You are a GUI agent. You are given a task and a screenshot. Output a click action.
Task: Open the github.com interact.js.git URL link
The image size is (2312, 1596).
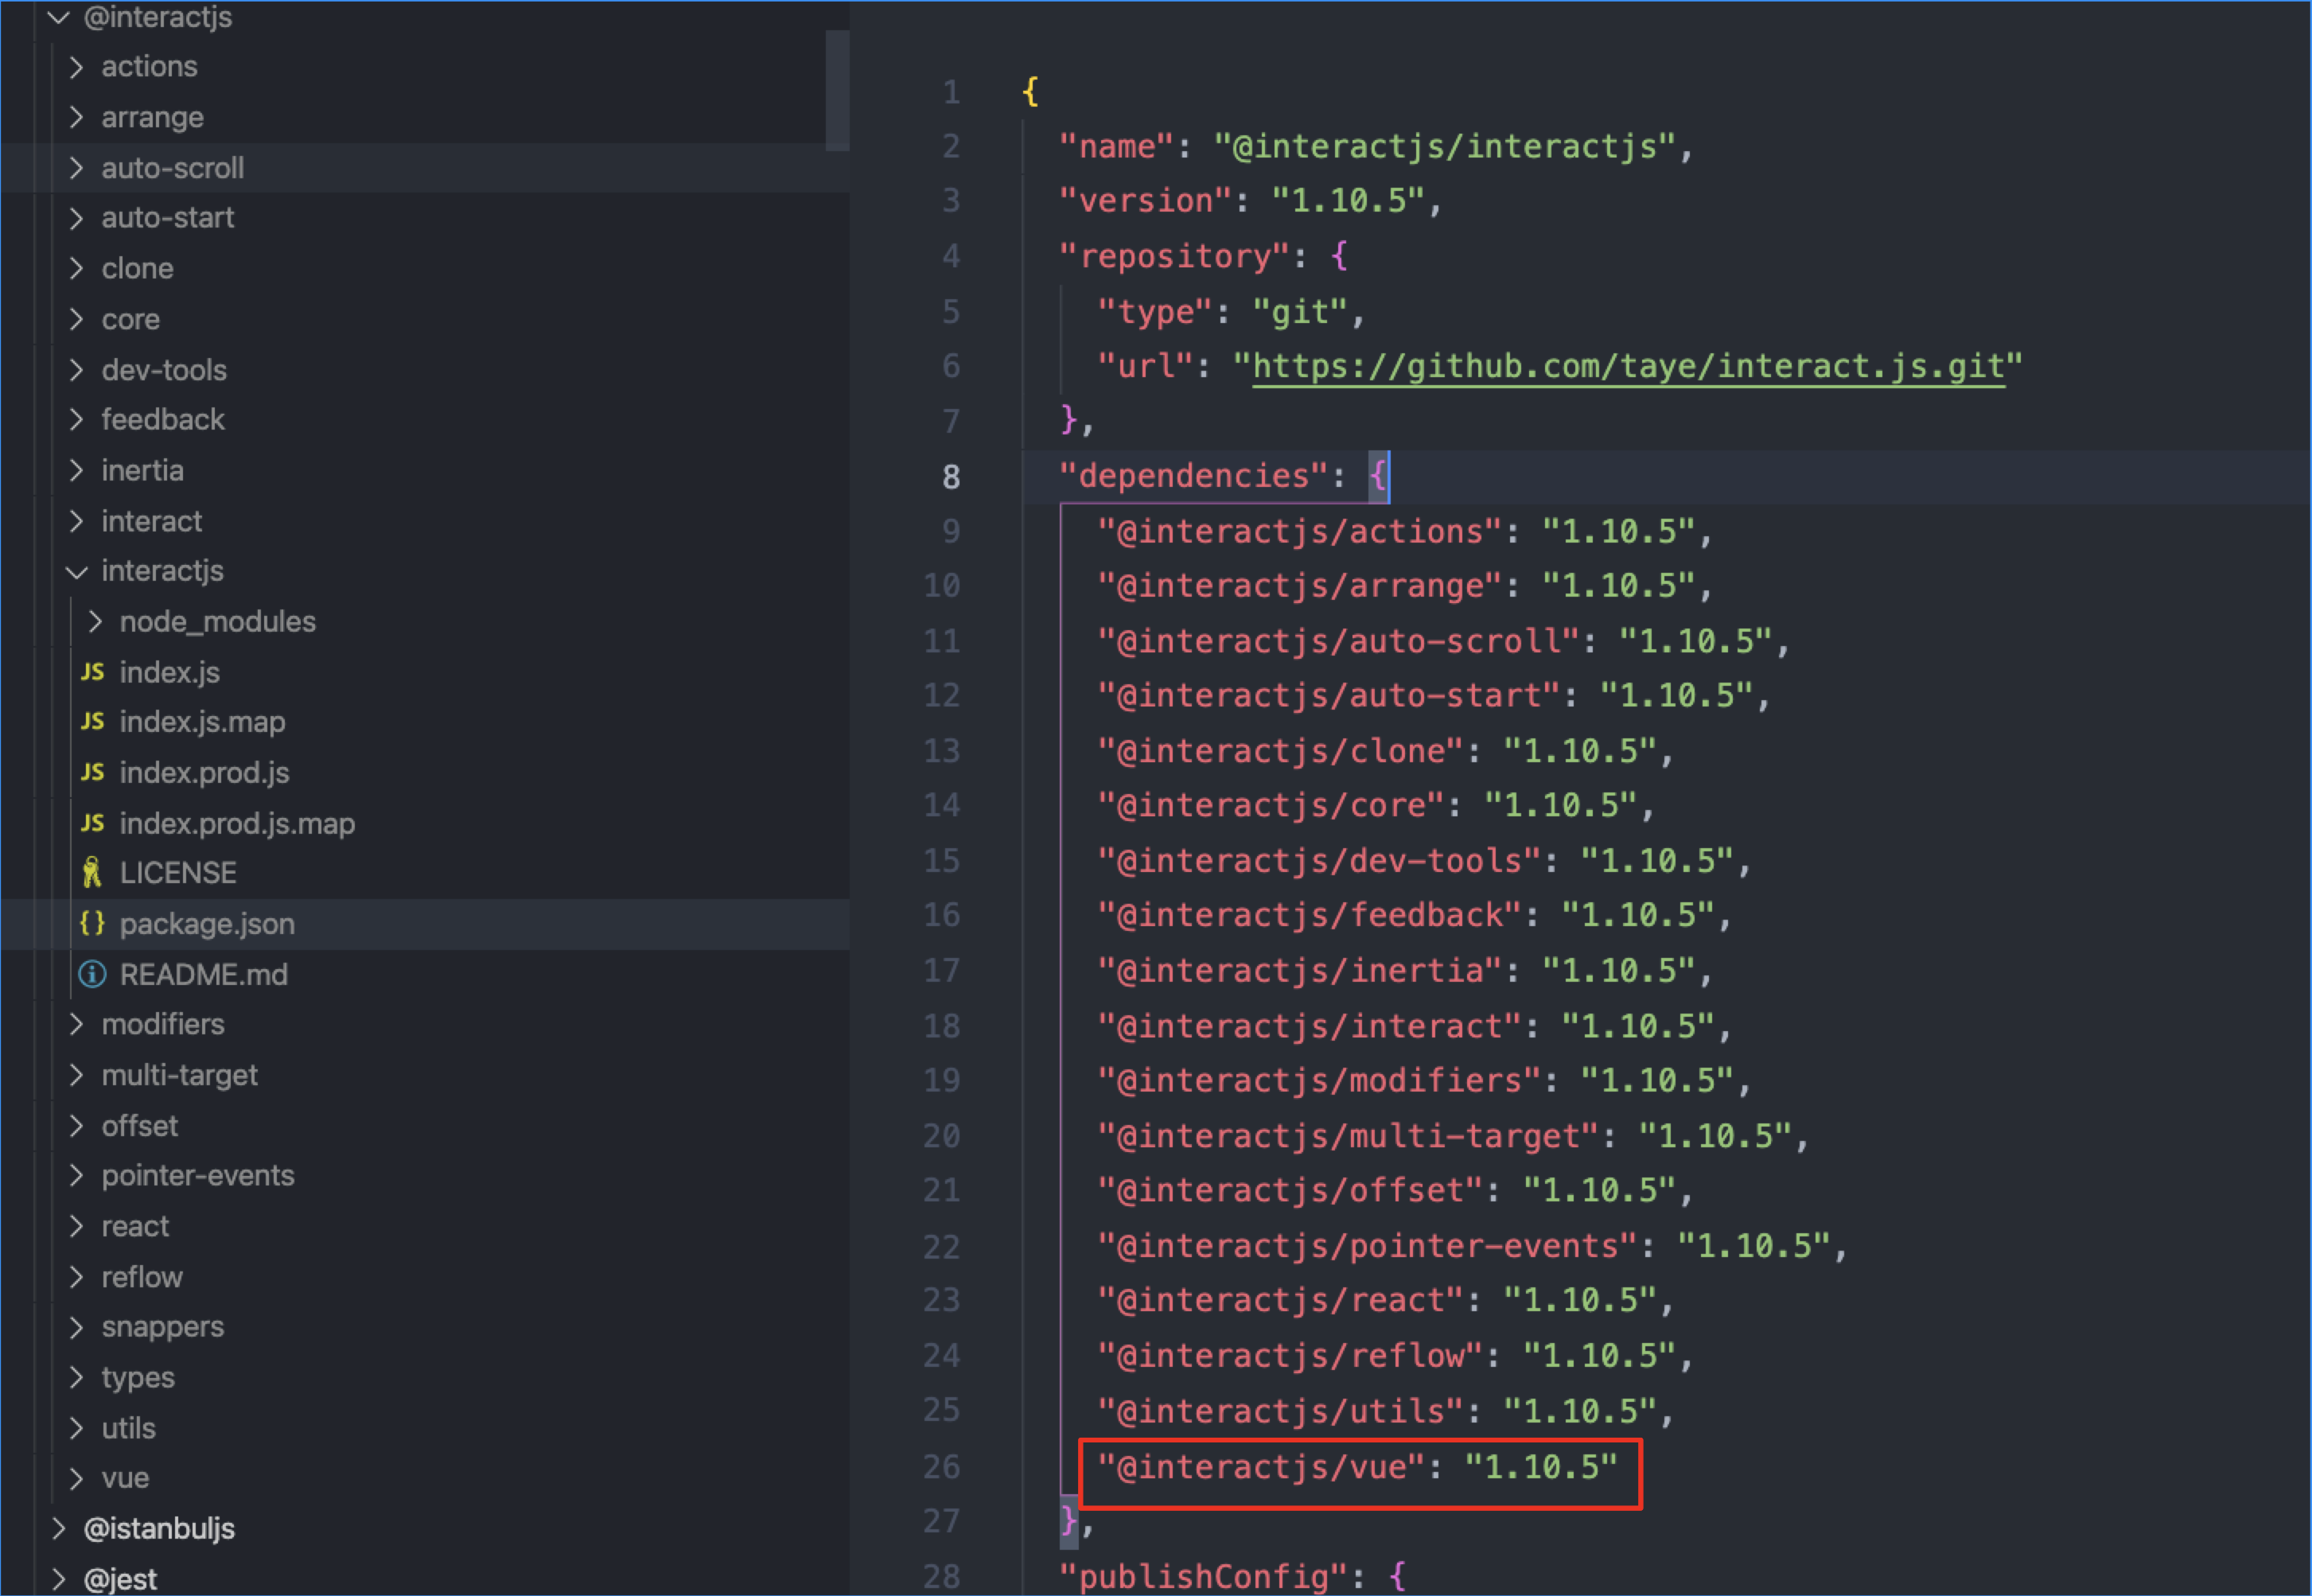tap(1629, 367)
